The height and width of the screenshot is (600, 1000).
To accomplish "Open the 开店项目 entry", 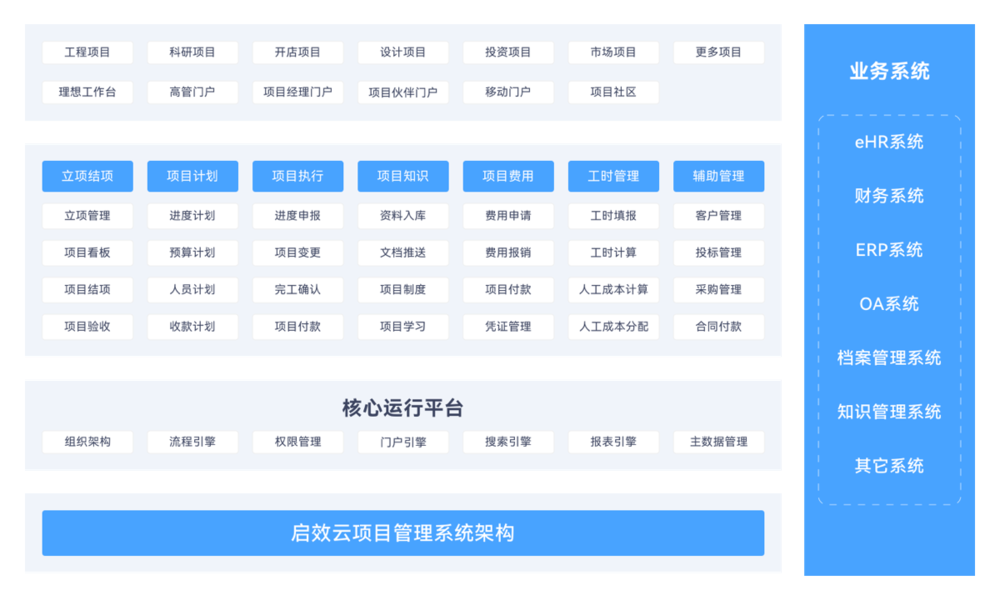I will pyautogui.click(x=298, y=52).
